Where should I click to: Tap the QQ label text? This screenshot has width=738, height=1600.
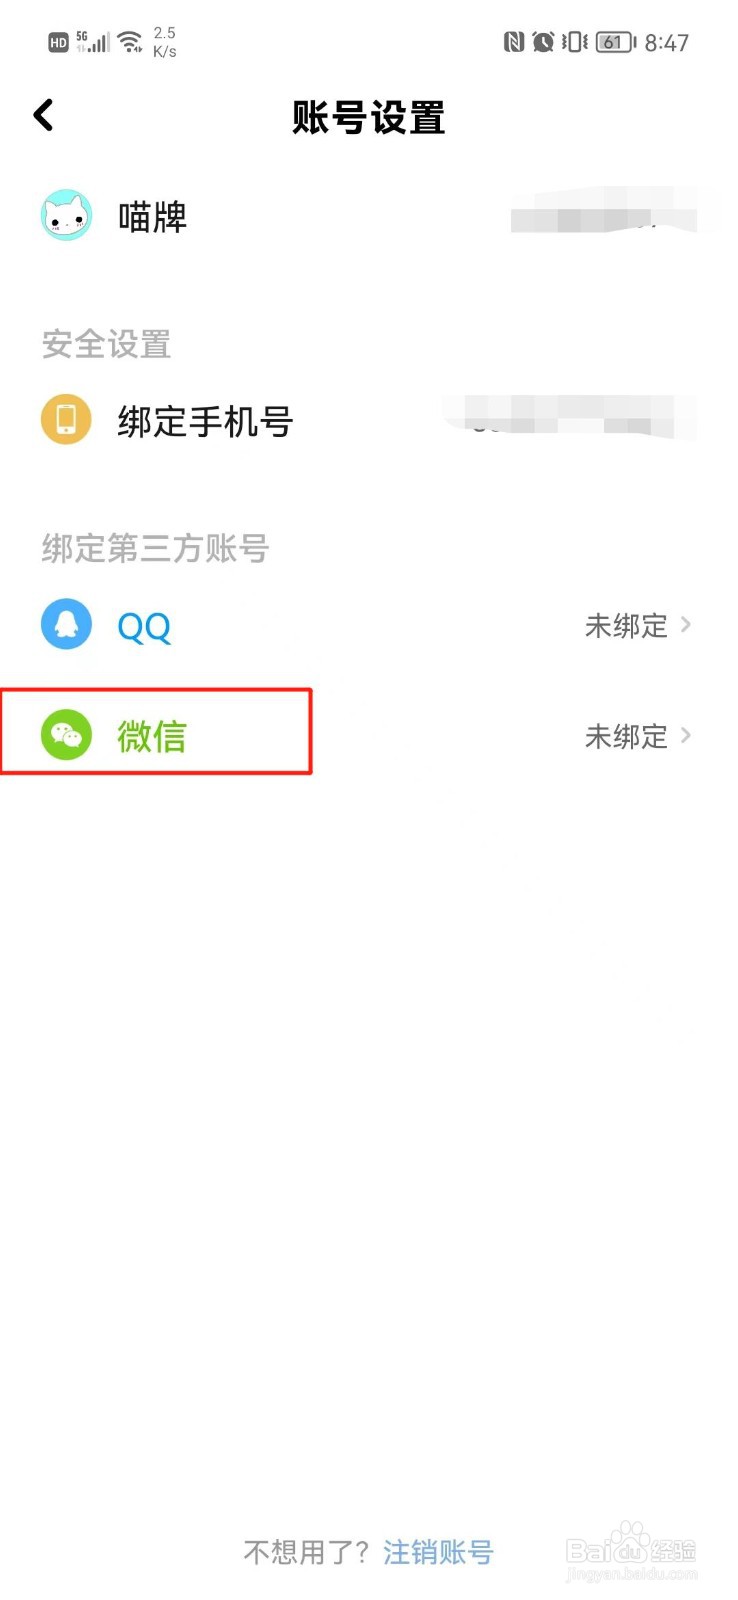144,627
